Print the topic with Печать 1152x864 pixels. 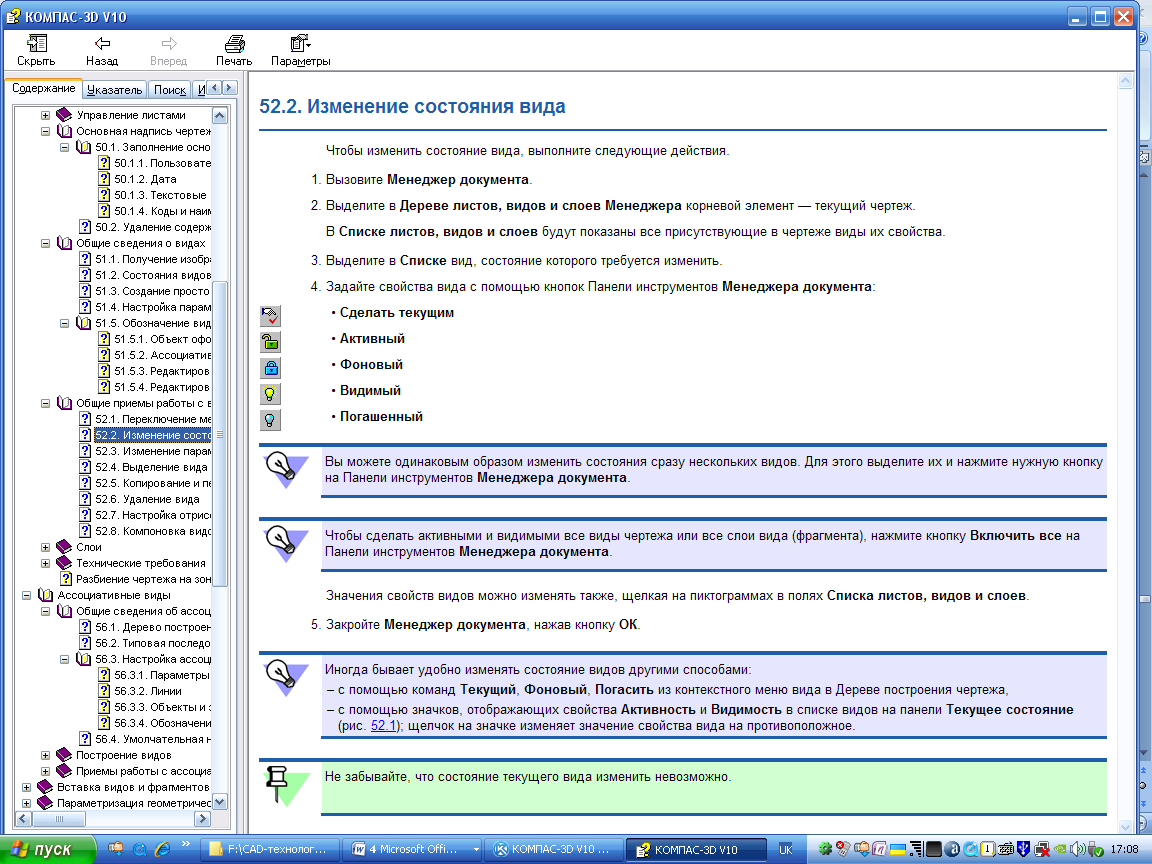(x=234, y=51)
